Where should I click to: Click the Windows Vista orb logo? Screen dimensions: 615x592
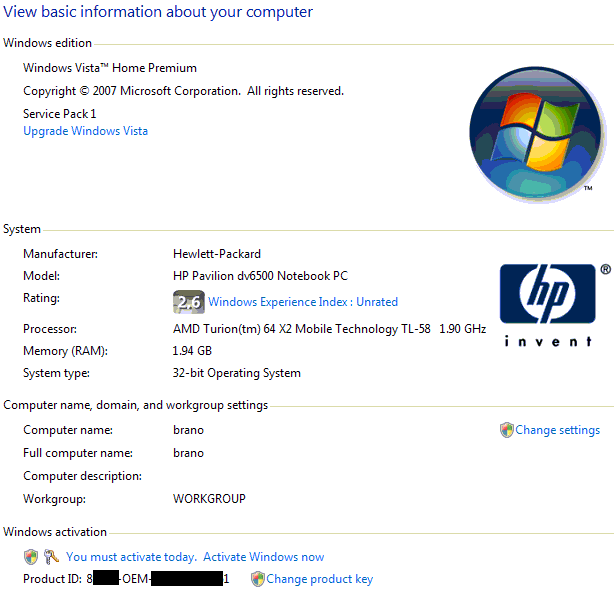[536, 135]
